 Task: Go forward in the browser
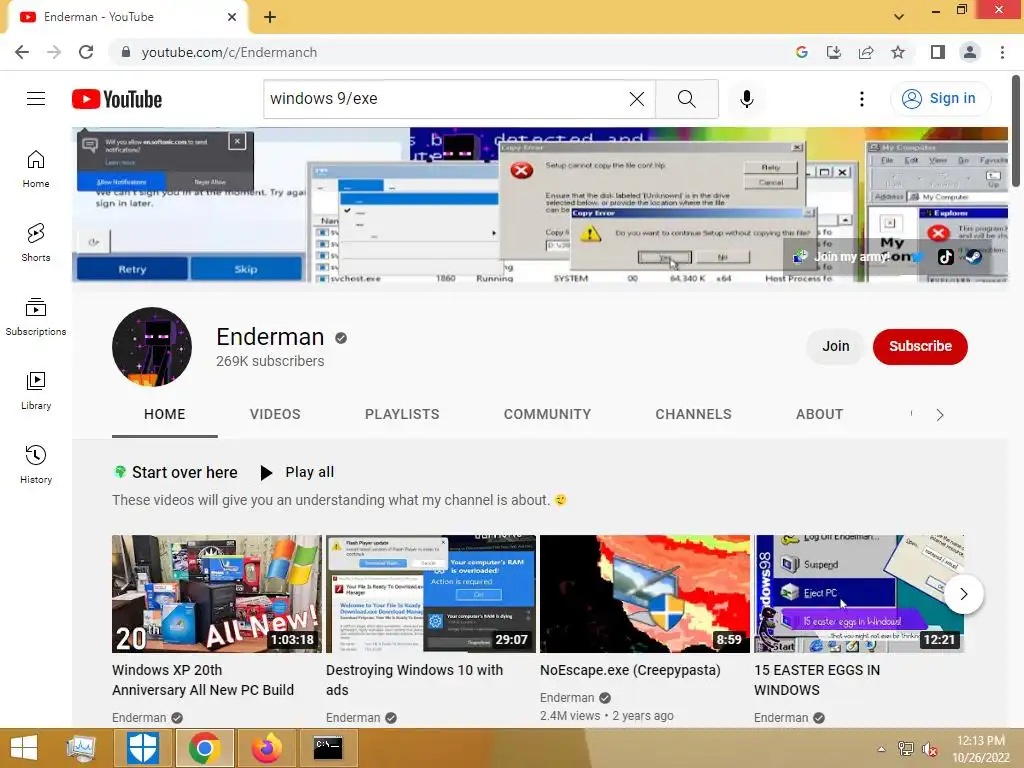(x=54, y=52)
